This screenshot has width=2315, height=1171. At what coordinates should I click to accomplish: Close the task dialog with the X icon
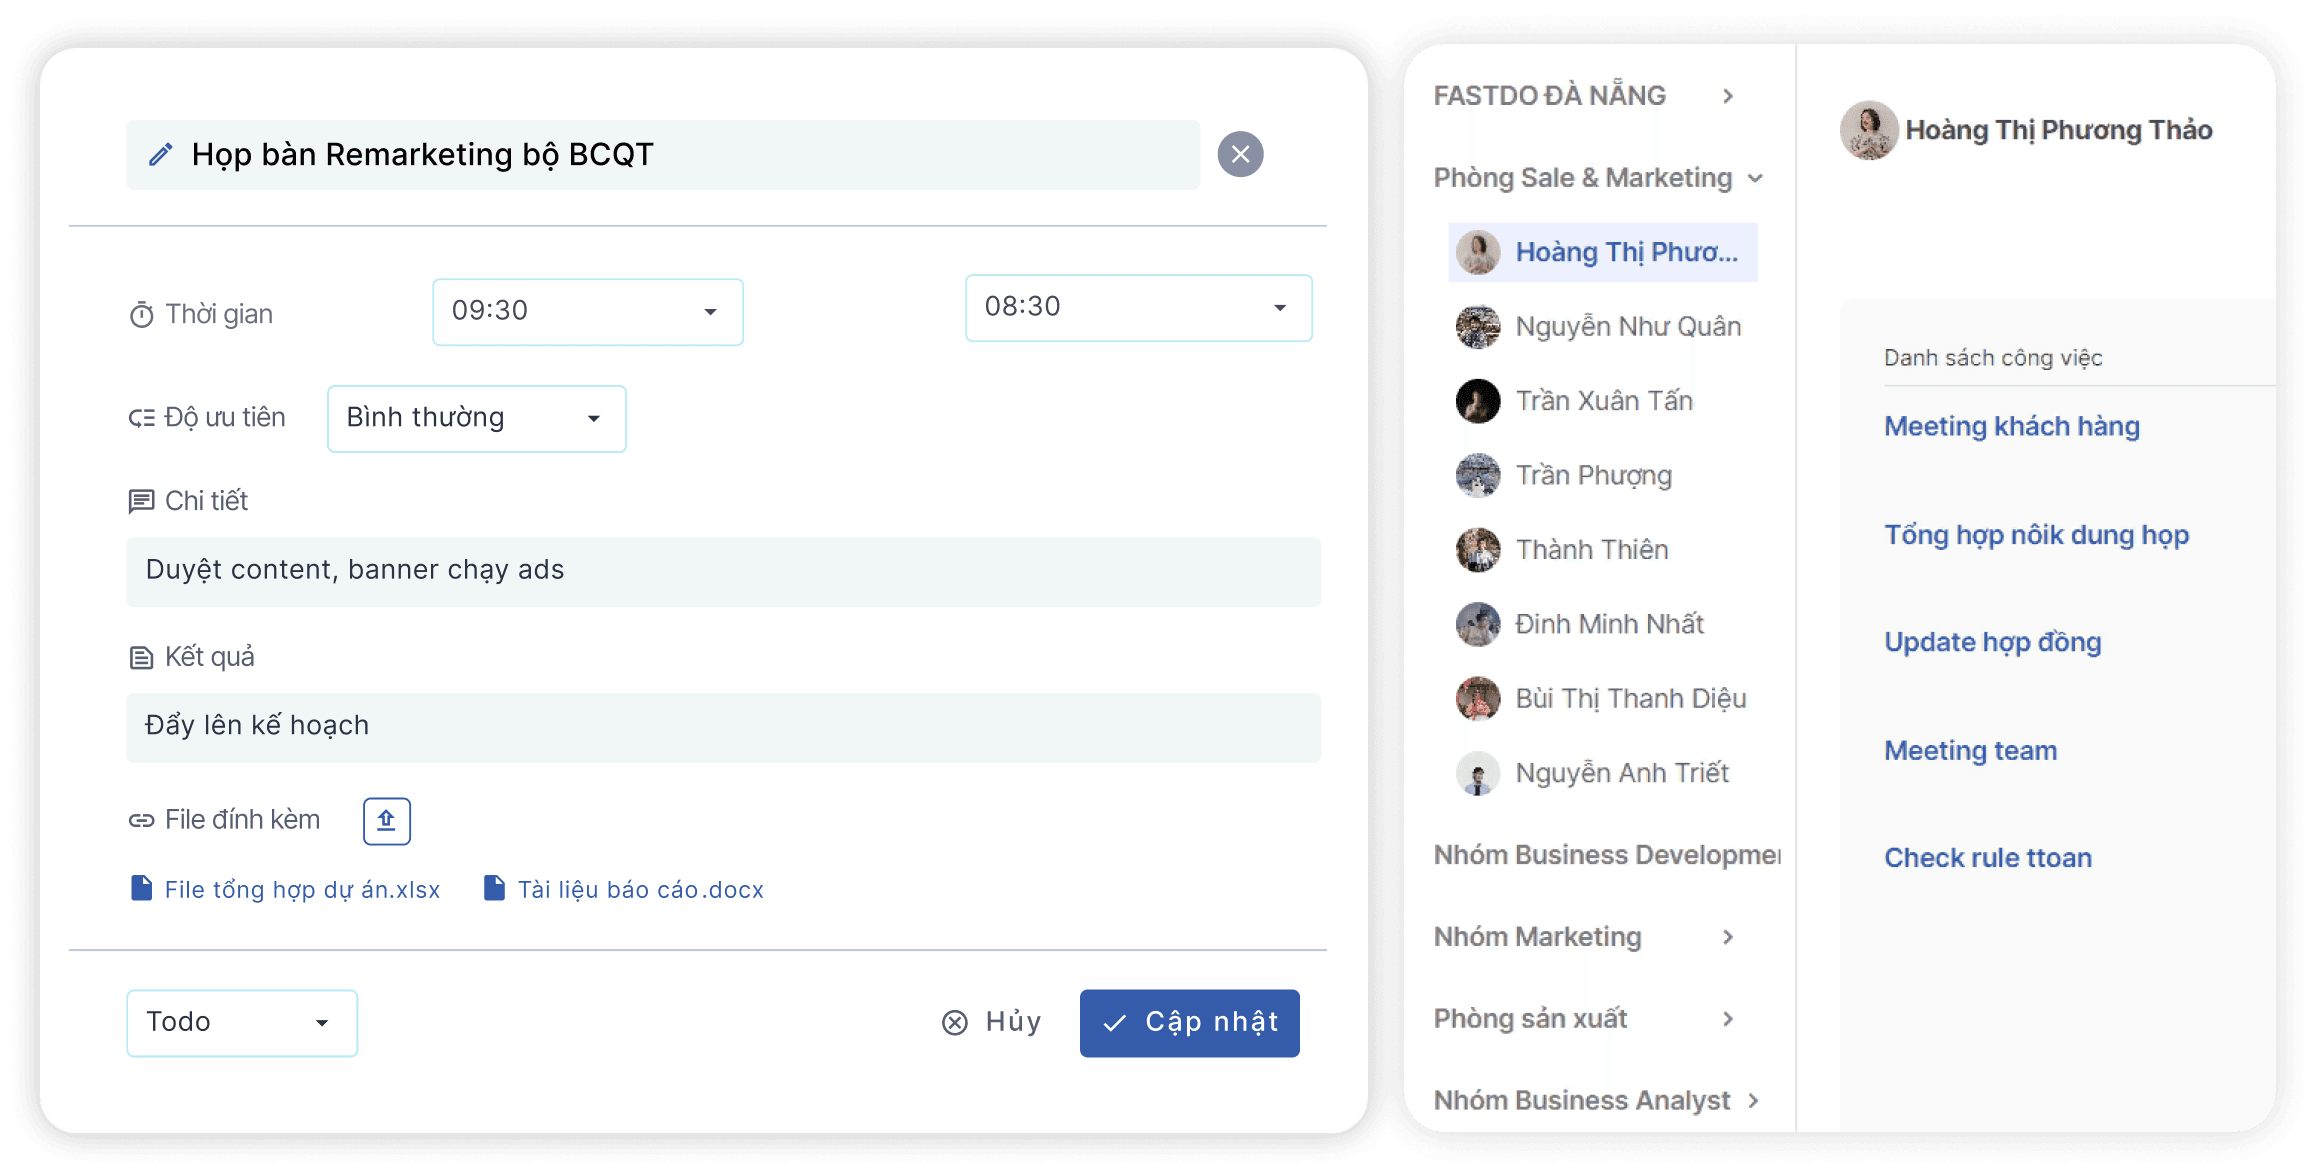(1240, 155)
